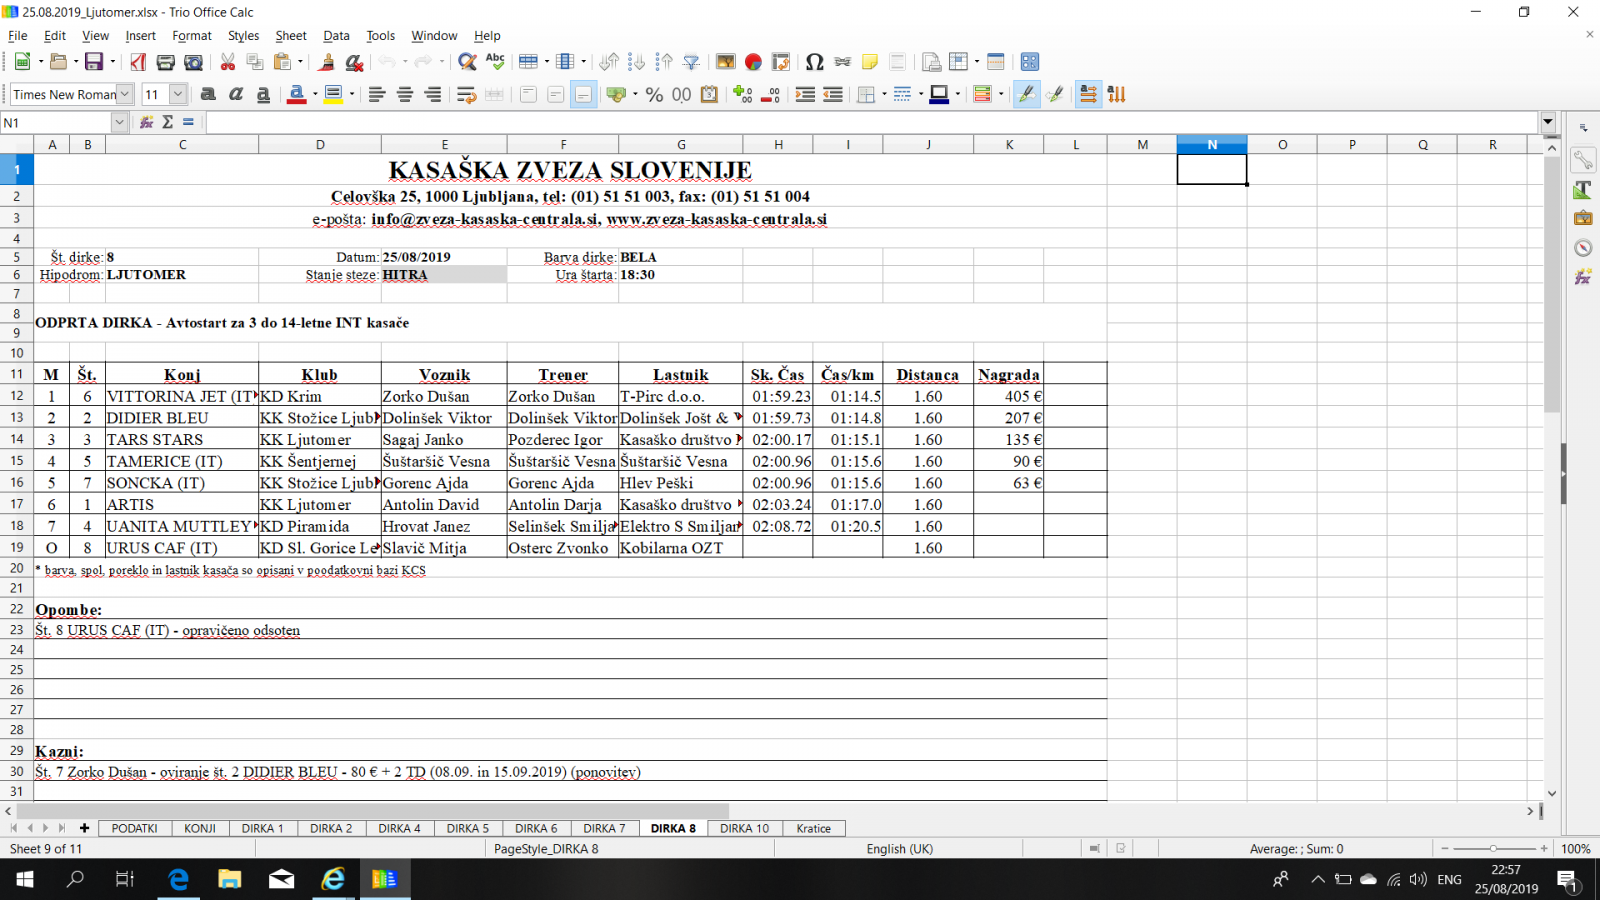Open the AutoFilter tool
Image resolution: width=1600 pixels, height=900 pixels.
pyautogui.click(x=691, y=62)
